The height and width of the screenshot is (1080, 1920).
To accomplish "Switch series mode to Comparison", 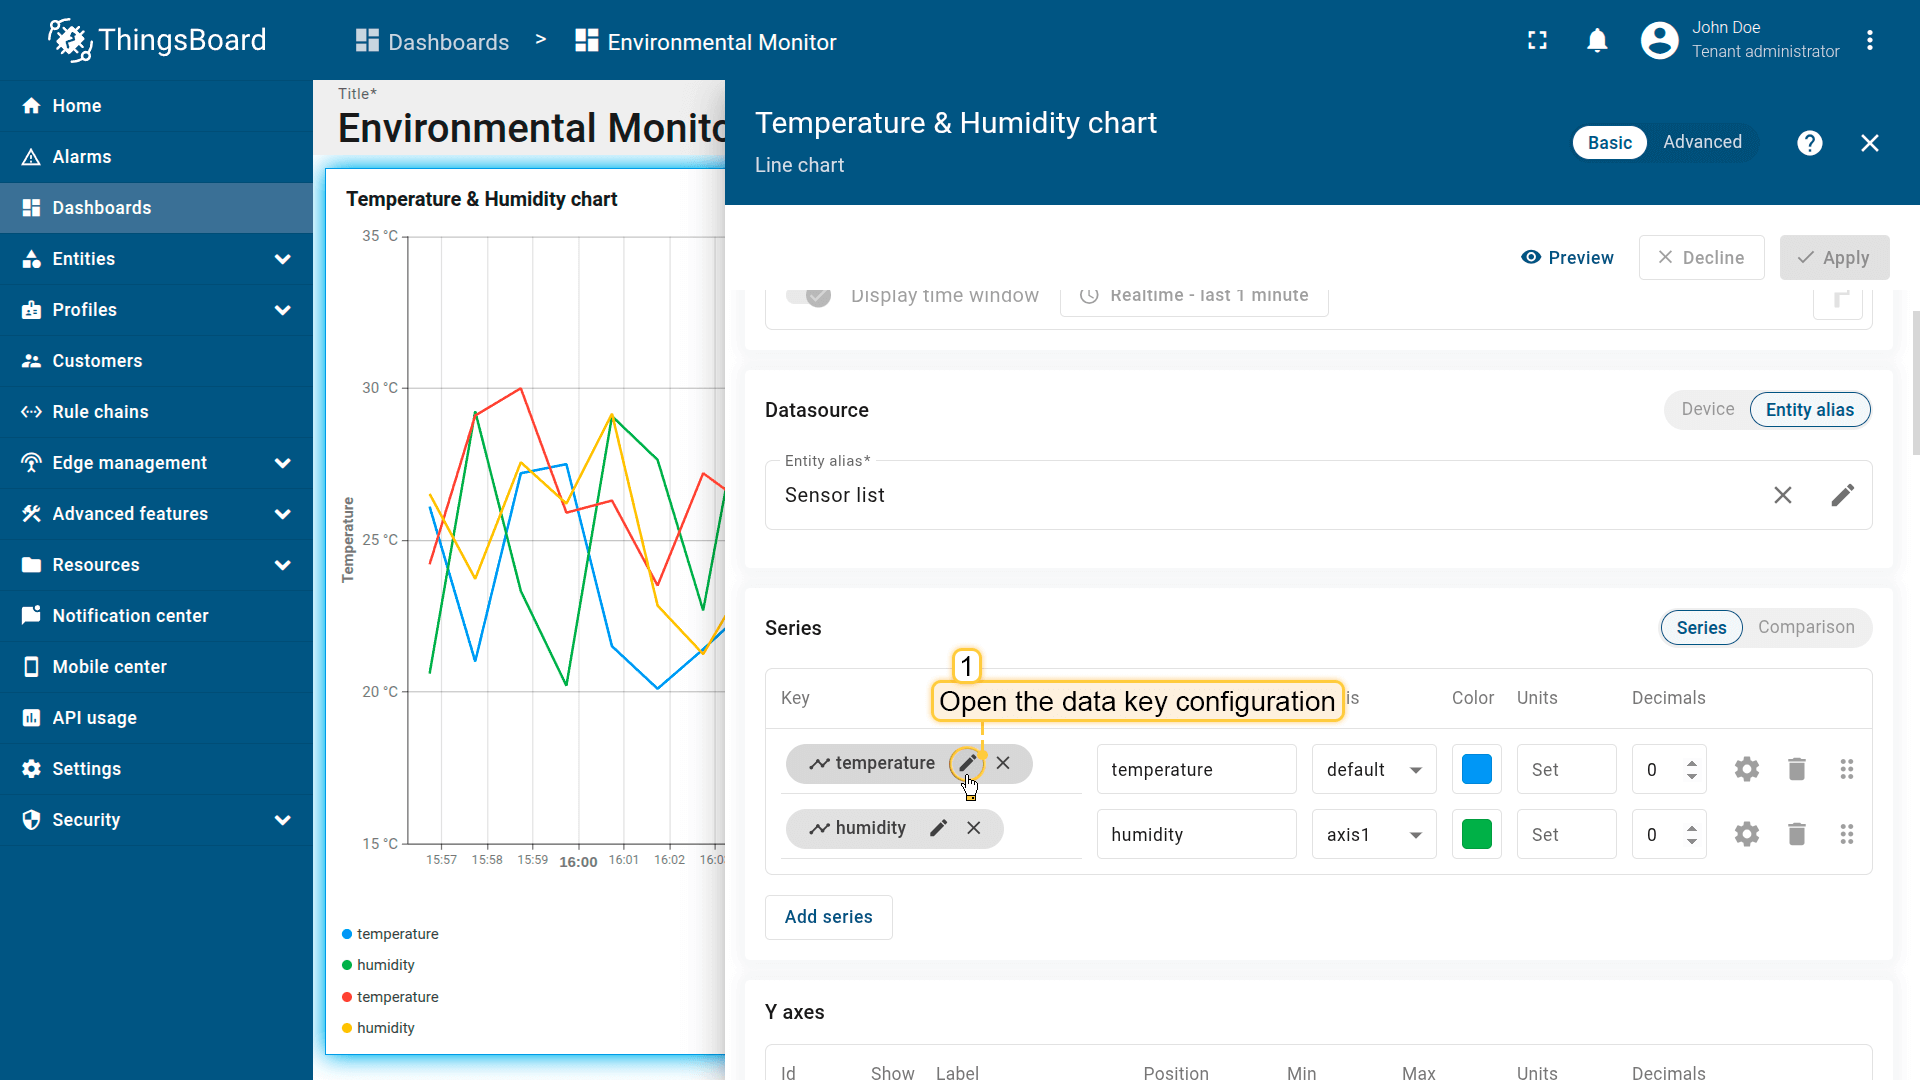I will [1805, 627].
